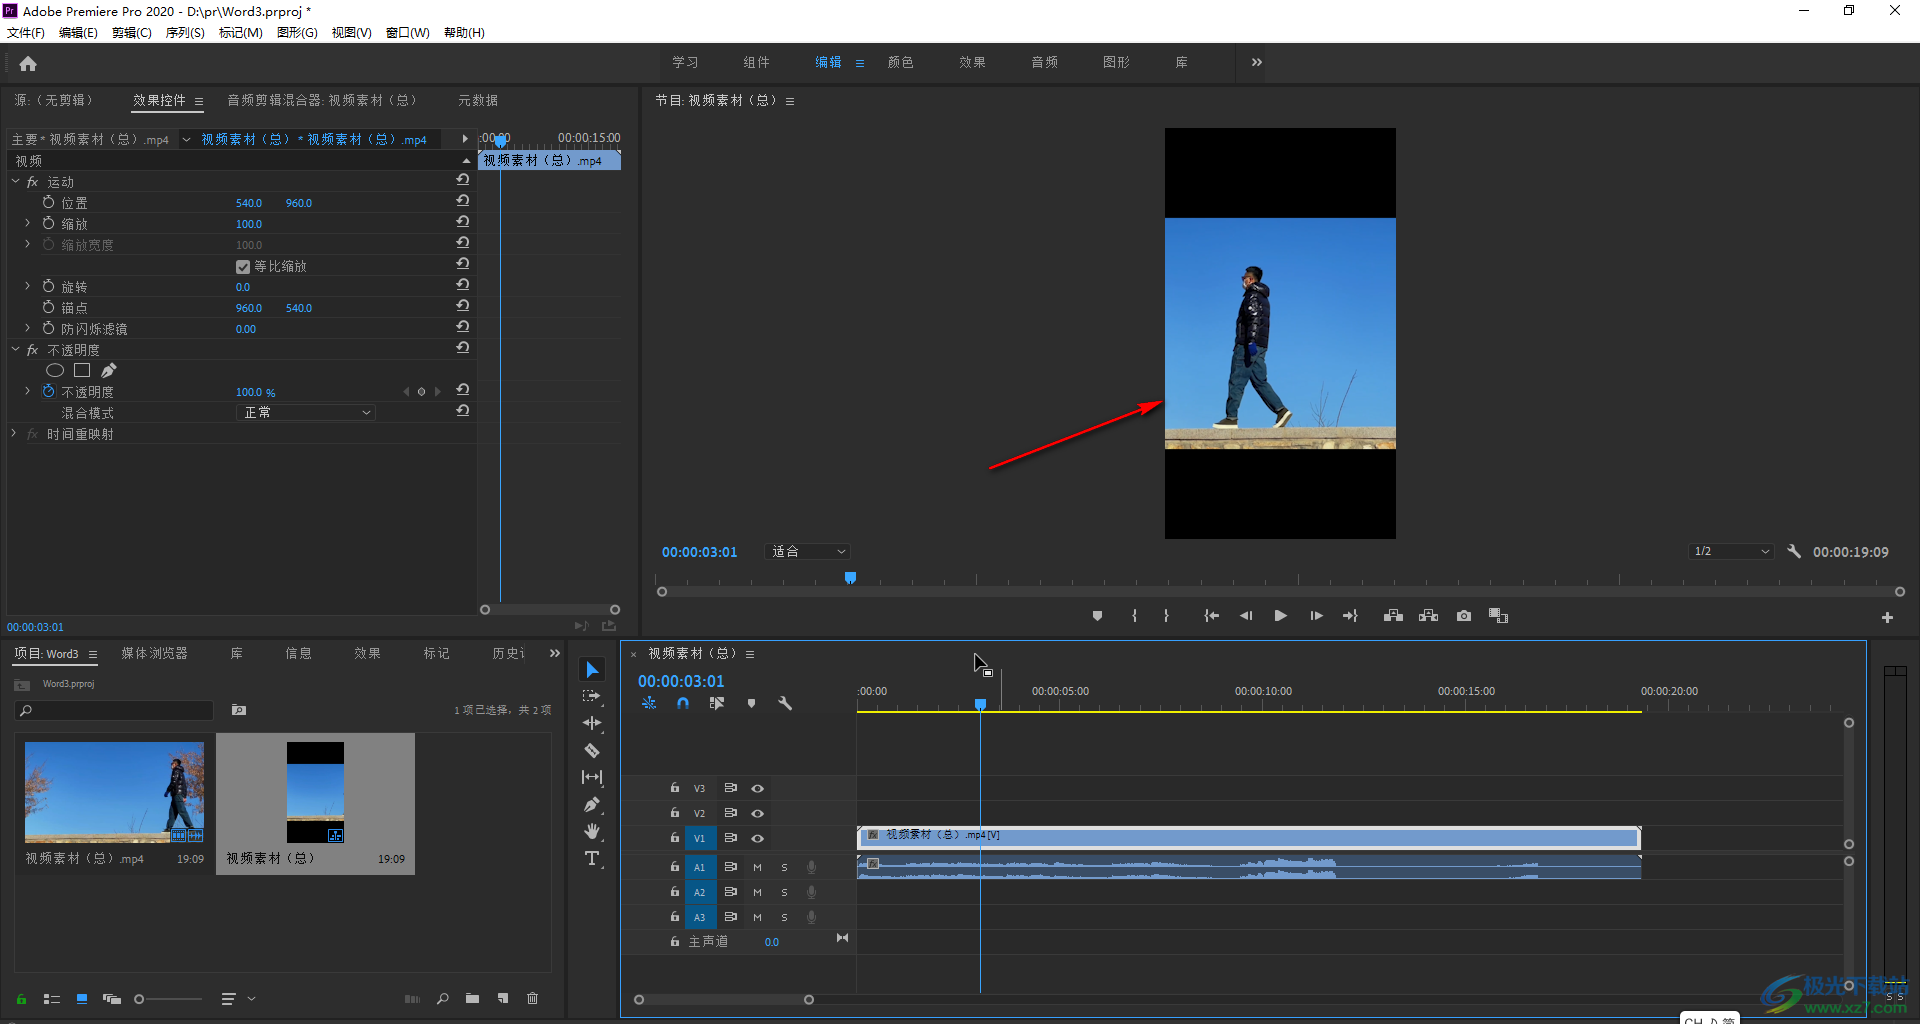Open timeline display settings wrench

coord(785,703)
